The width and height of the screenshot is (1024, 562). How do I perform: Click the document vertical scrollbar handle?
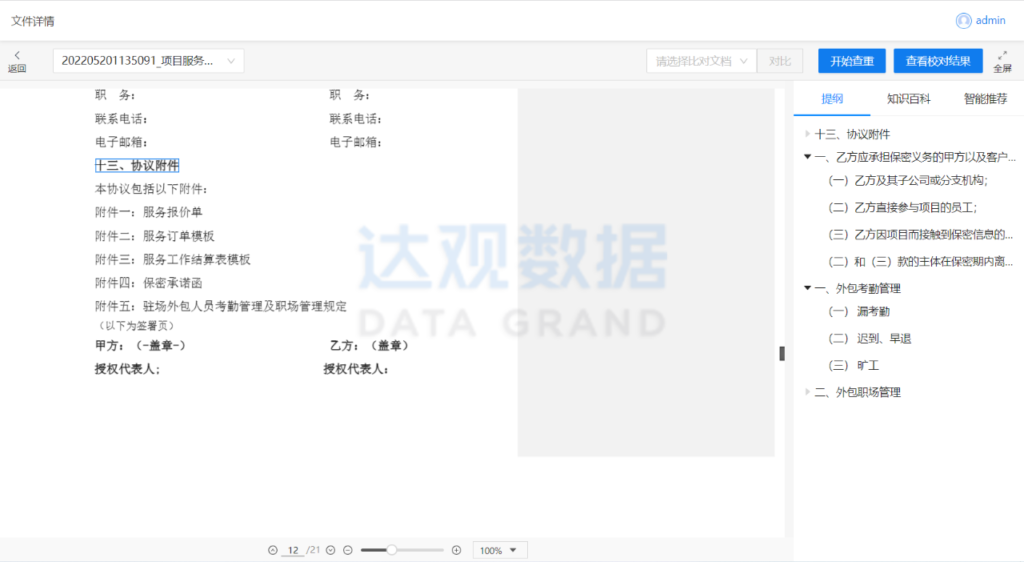click(x=782, y=353)
